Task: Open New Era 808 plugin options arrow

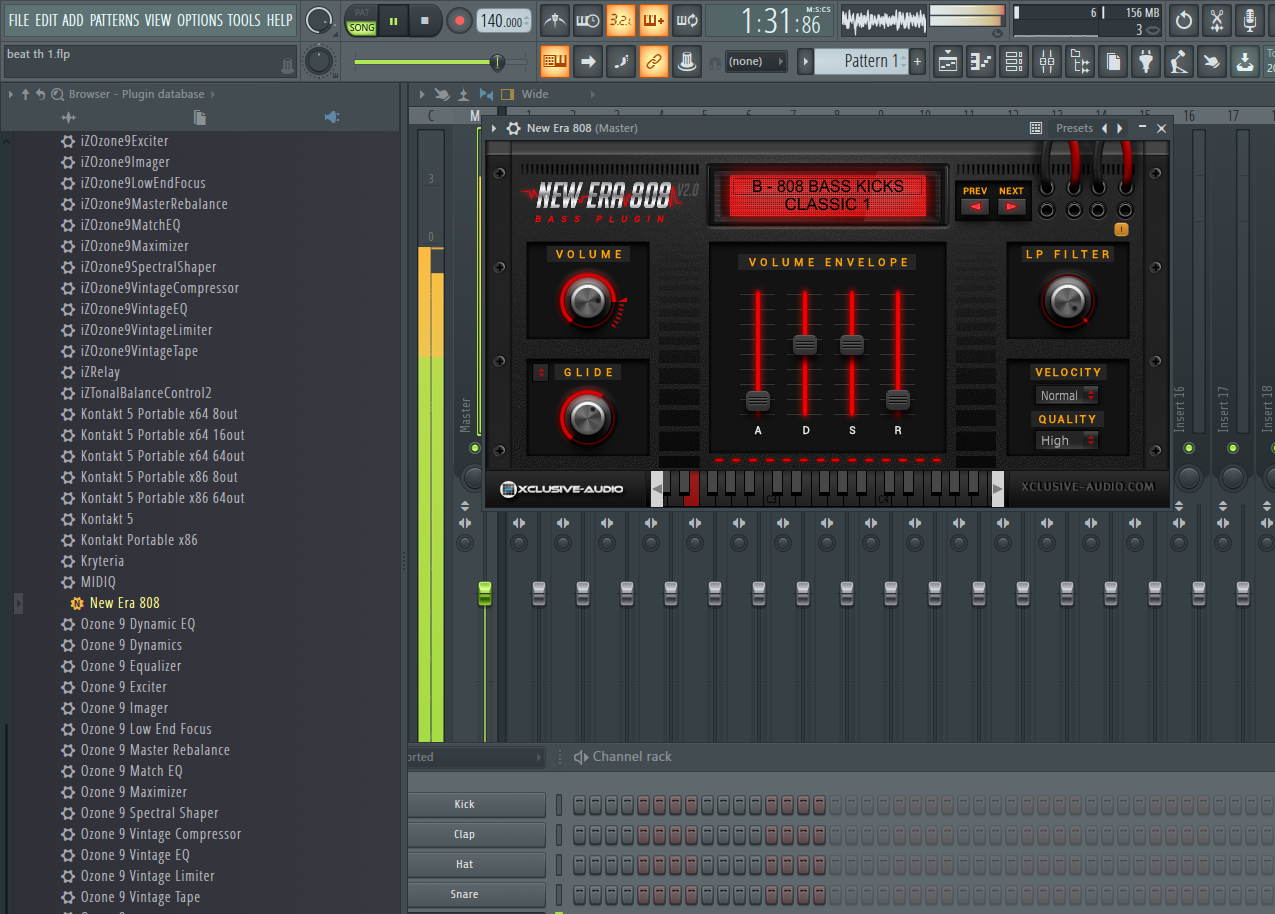Action: point(494,128)
